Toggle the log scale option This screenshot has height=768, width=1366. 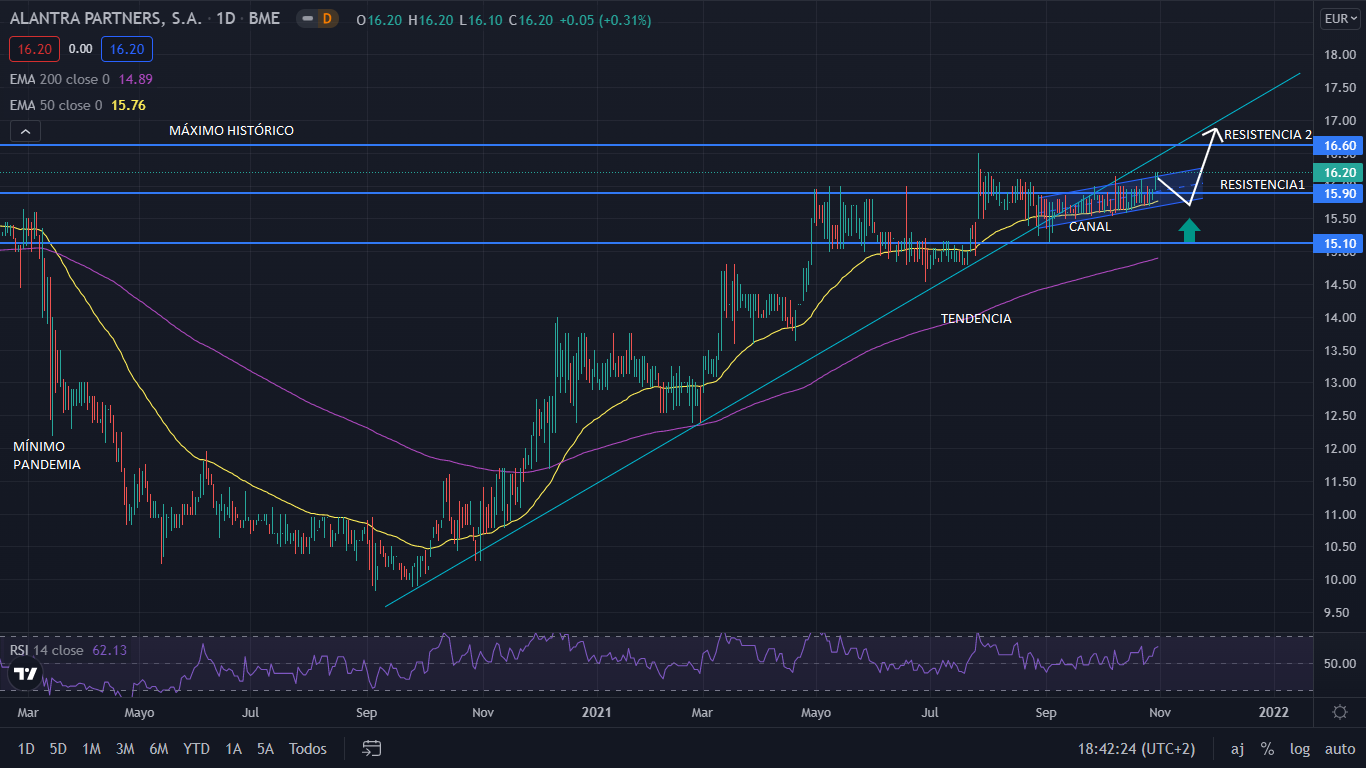tap(1299, 748)
